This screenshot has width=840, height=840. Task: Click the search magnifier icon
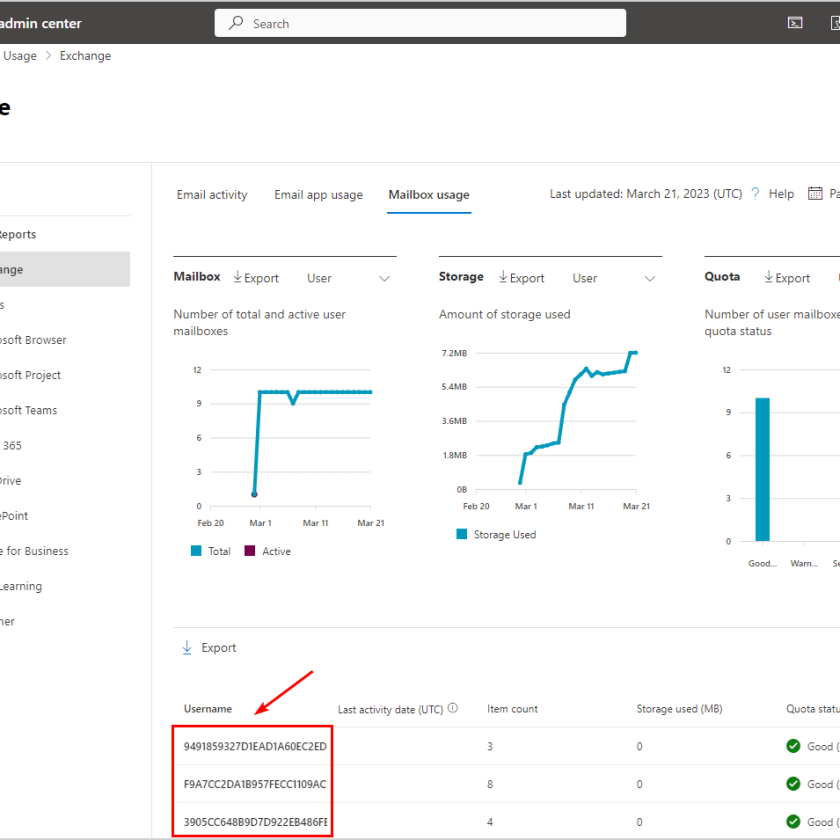(x=236, y=23)
